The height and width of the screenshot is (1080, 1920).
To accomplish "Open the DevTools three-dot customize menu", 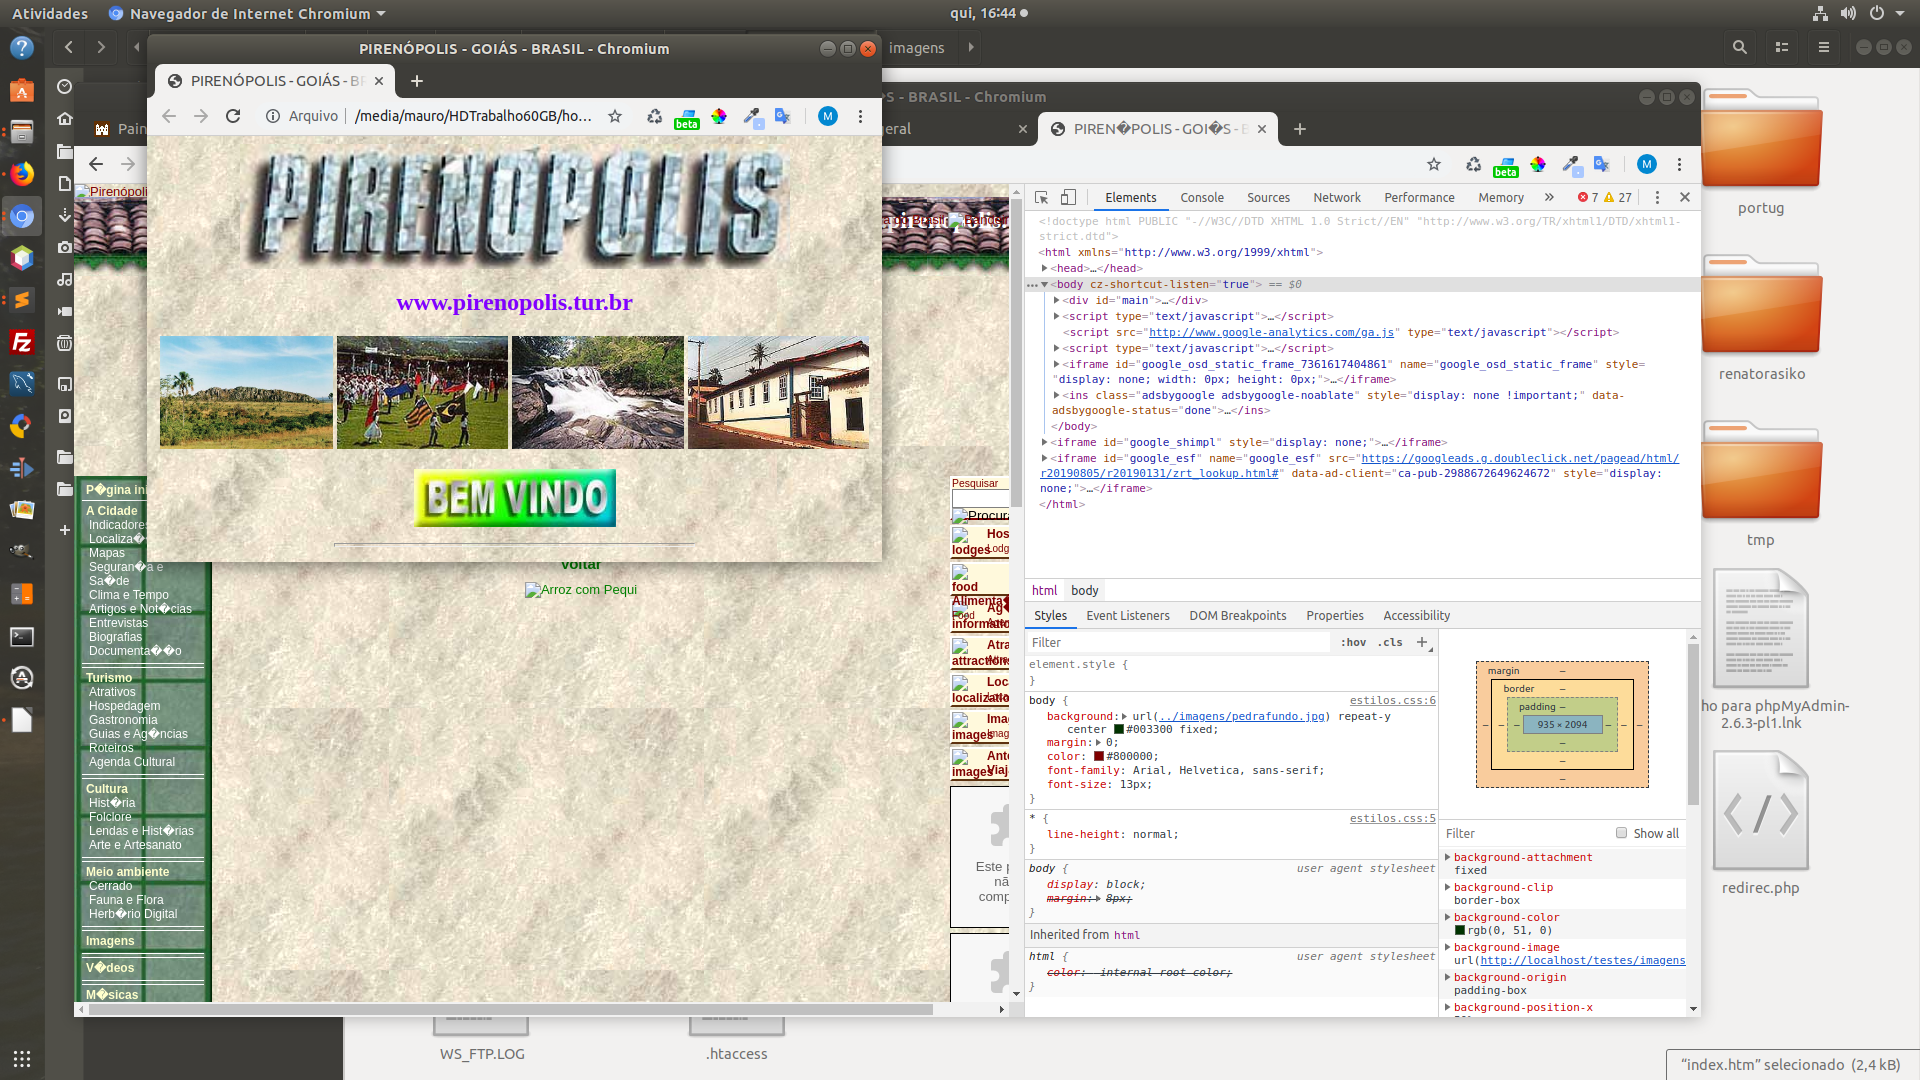I will (1657, 197).
